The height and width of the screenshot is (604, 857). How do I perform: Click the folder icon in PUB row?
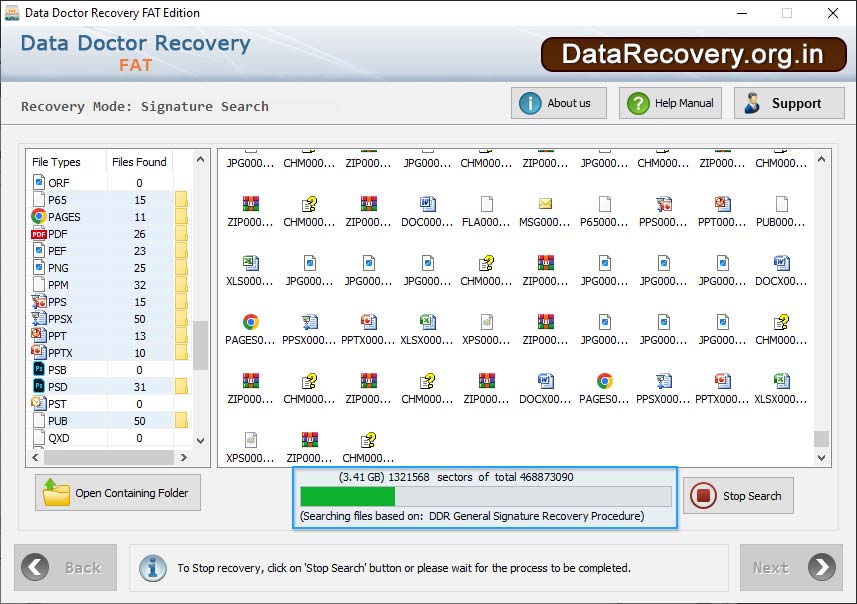(x=181, y=420)
